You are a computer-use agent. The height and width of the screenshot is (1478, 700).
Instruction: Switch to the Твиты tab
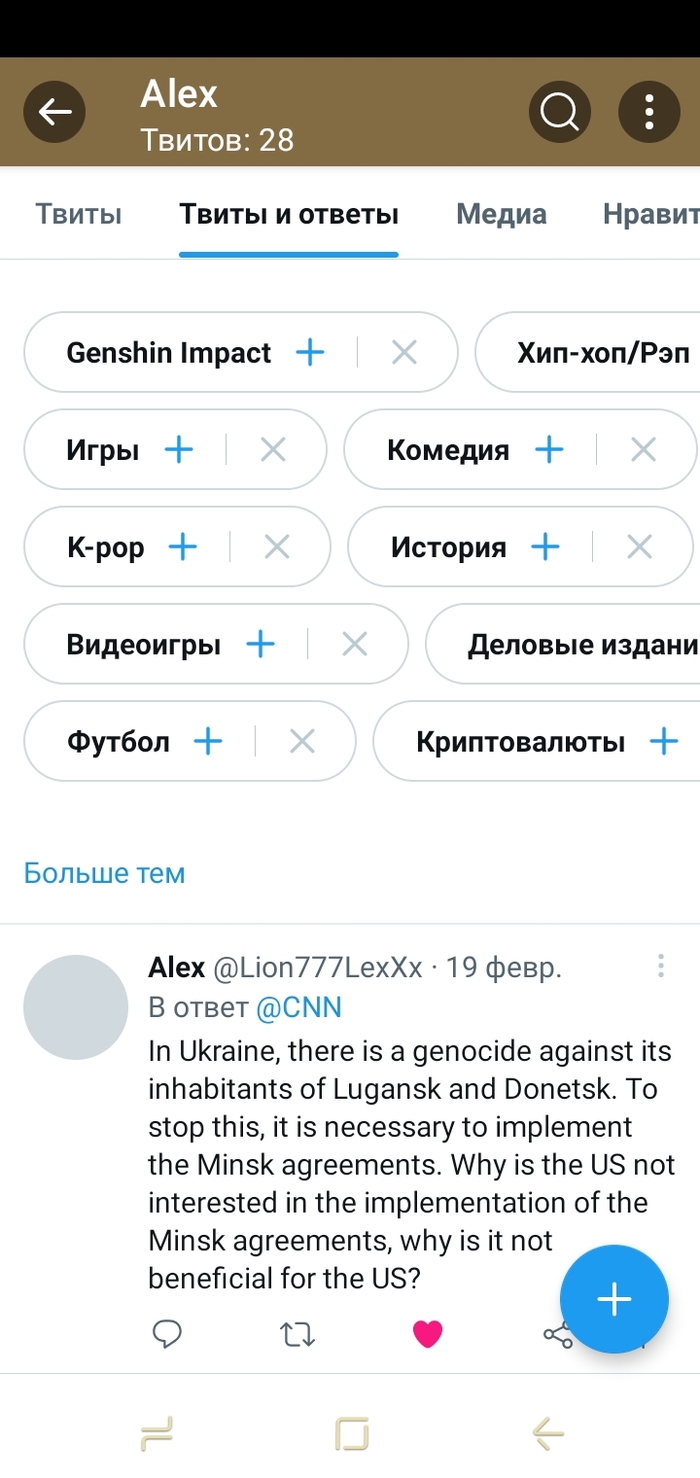coord(79,214)
